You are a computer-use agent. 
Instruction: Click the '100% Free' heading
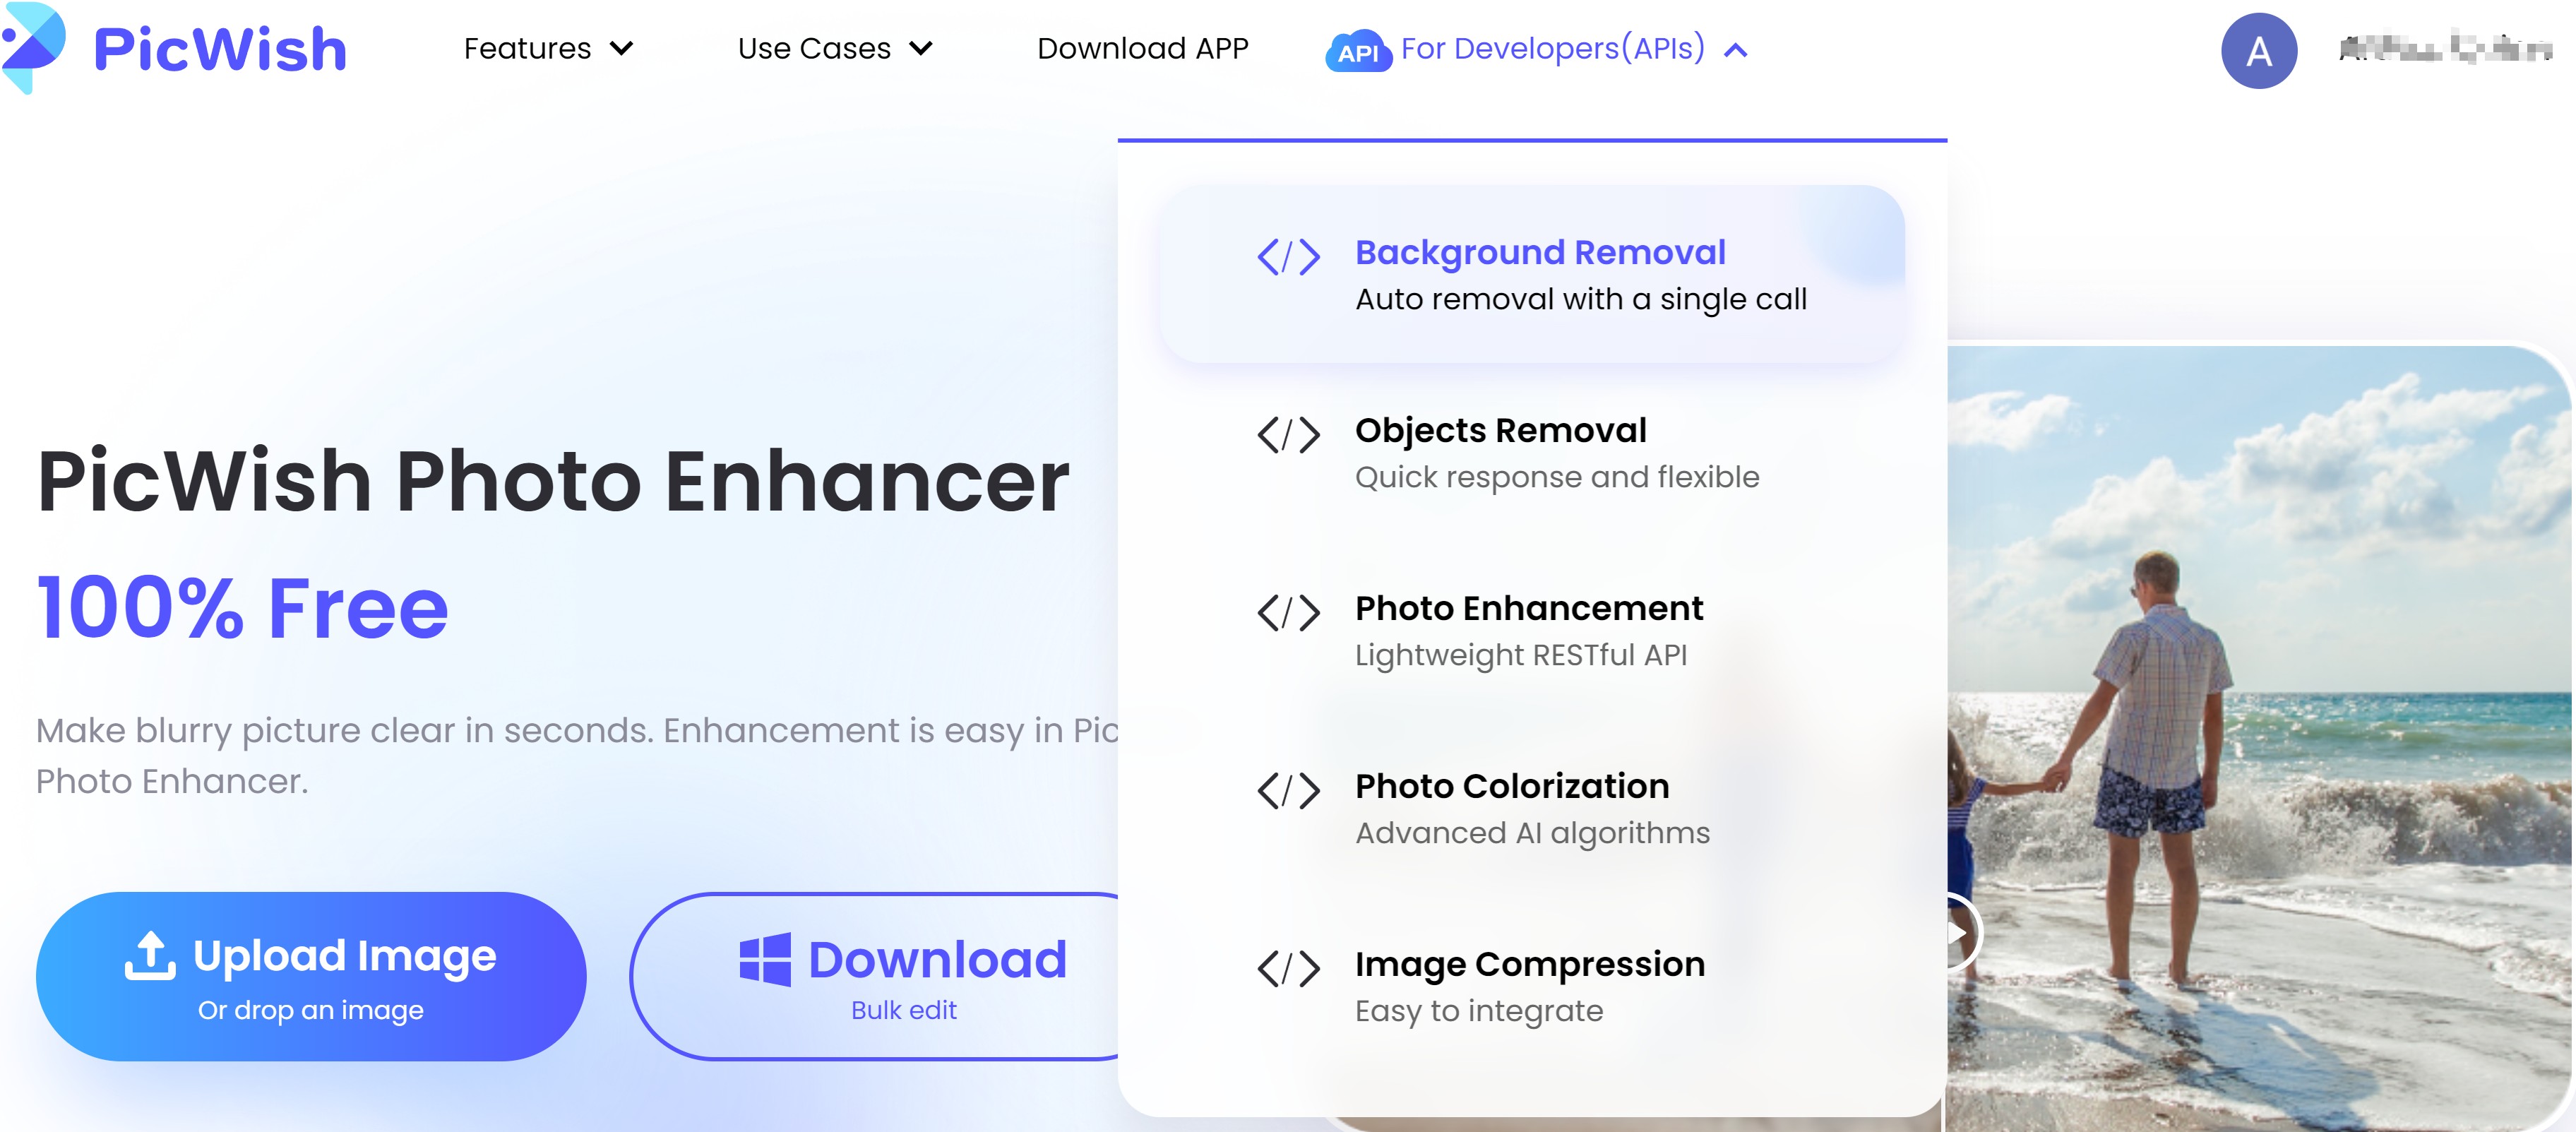pos(243,607)
